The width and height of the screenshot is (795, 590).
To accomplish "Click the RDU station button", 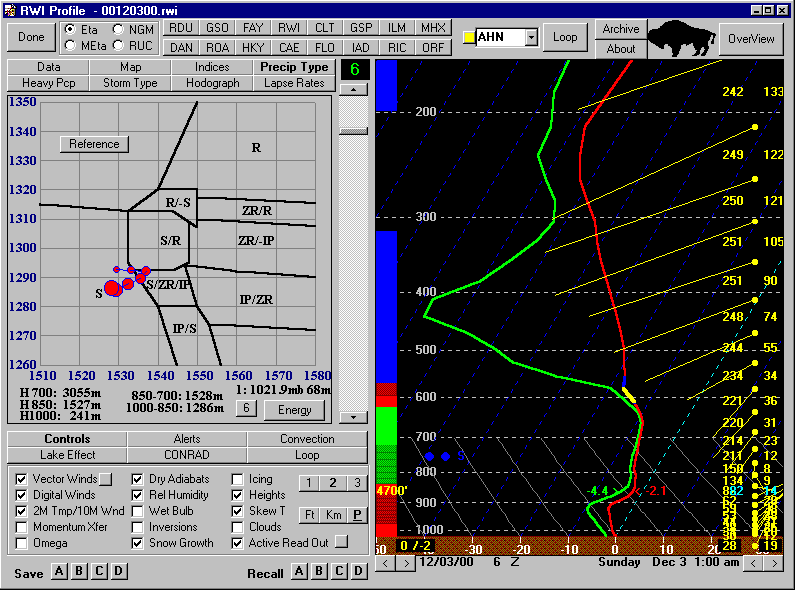I will click(x=181, y=28).
